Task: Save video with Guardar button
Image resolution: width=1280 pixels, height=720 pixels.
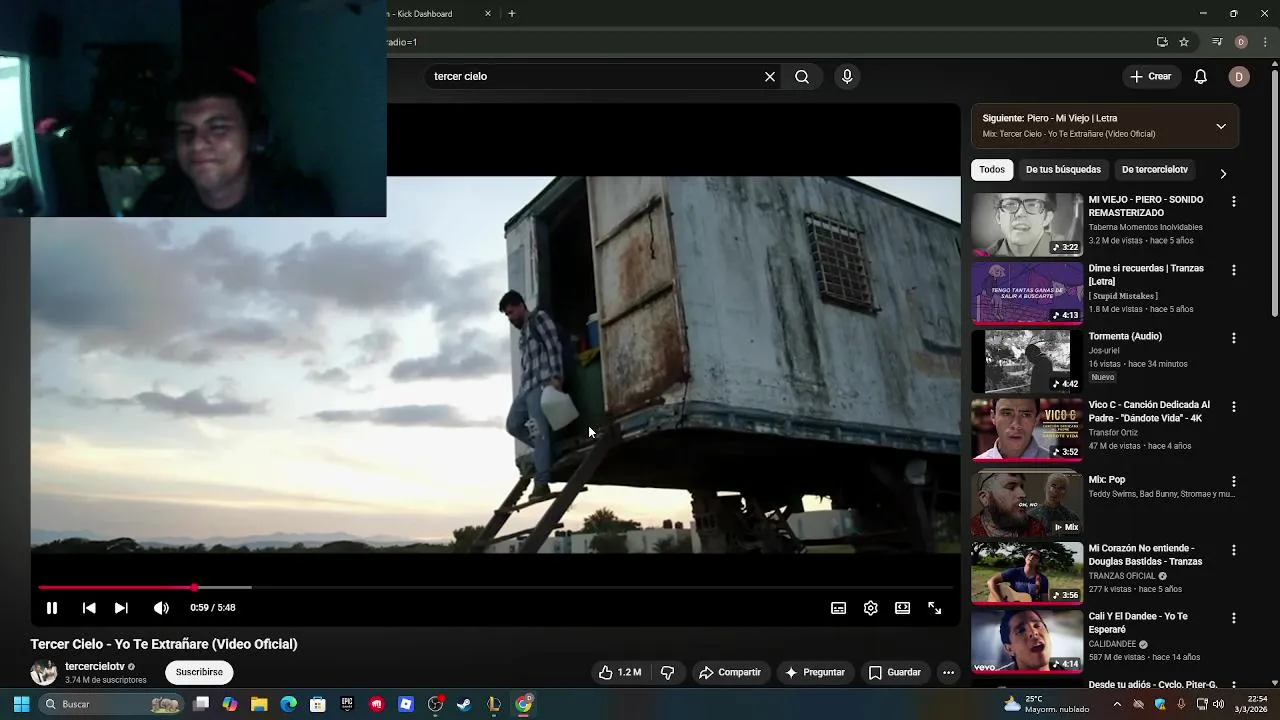Action: tap(895, 673)
